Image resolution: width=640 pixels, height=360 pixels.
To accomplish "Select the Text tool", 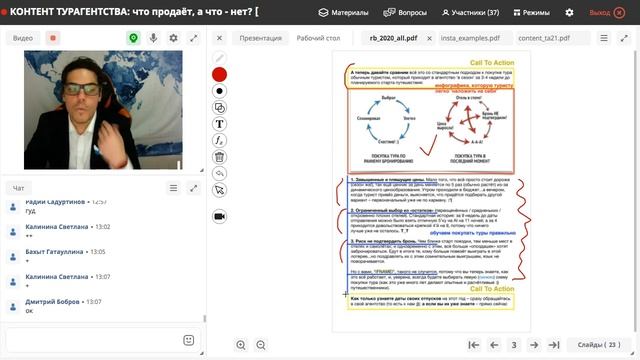I will pos(219,124).
